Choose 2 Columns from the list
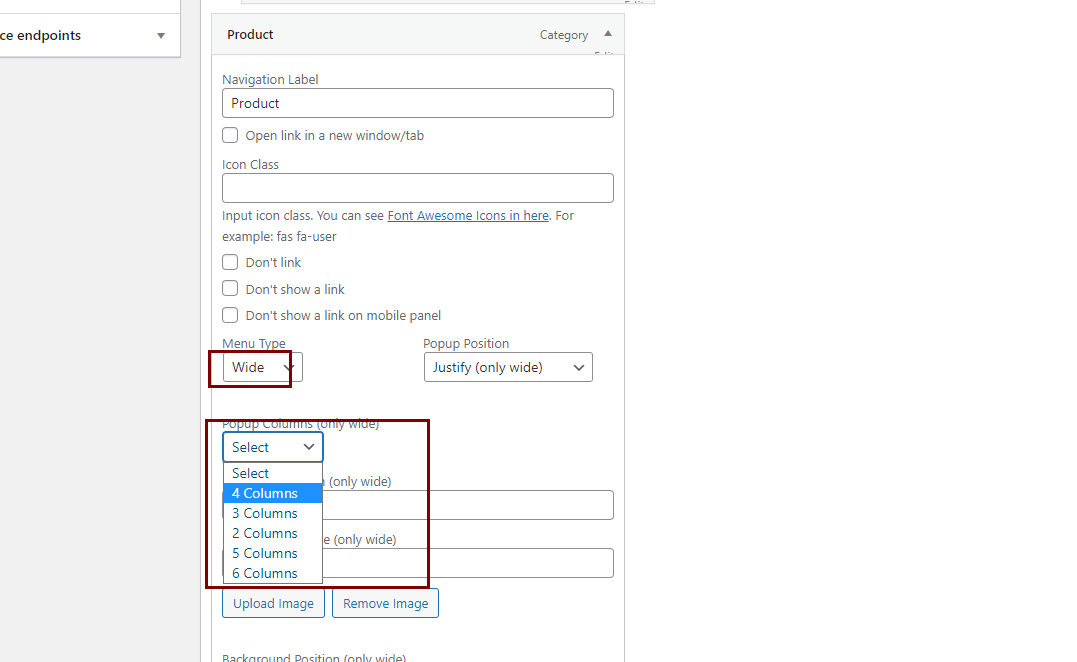The height and width of the screenshot is (662, 1077). pyautogui.click(x=273, y=533)
